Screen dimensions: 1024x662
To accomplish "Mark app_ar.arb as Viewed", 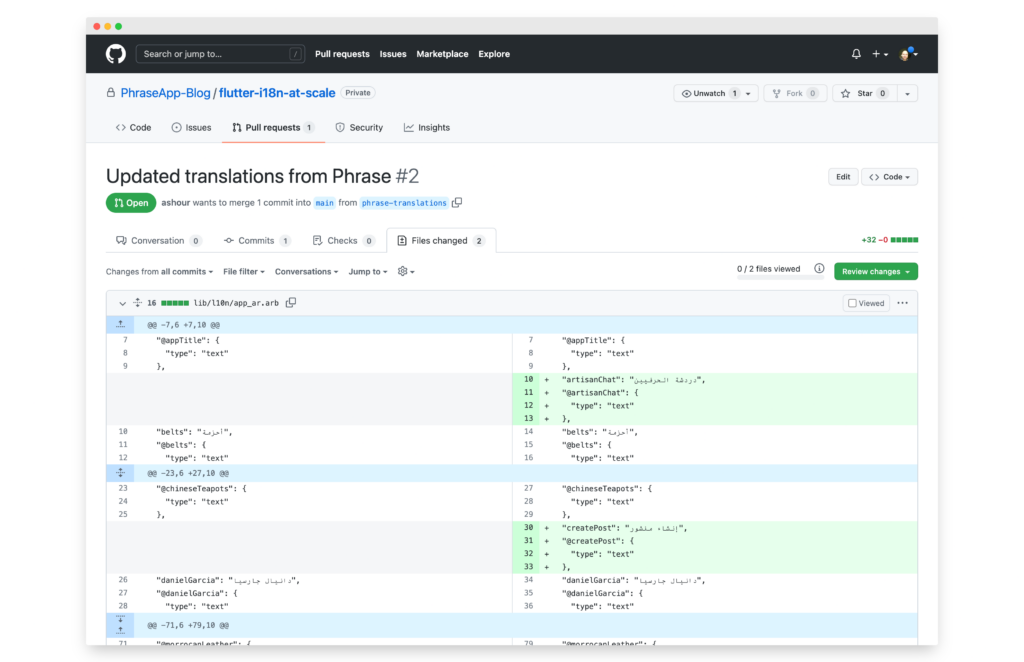I will tap(866, 303).
